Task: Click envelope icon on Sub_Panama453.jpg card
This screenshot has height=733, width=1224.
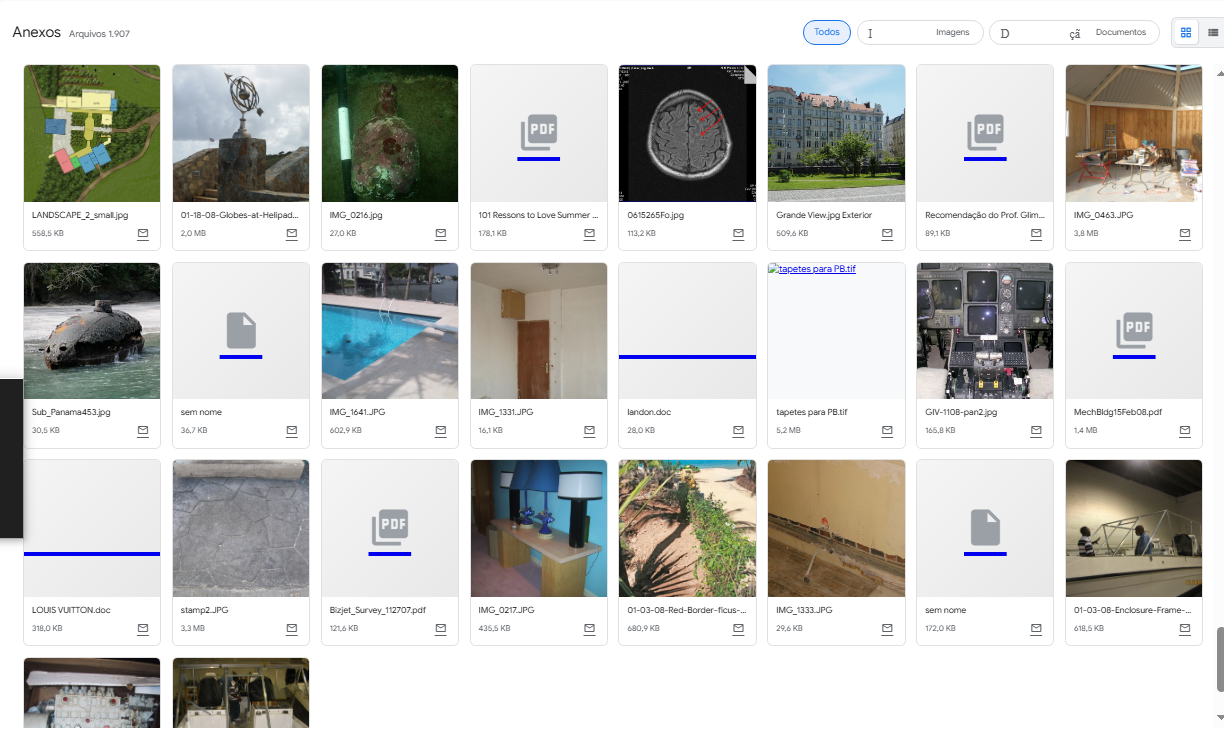Action: click(143, 431)
